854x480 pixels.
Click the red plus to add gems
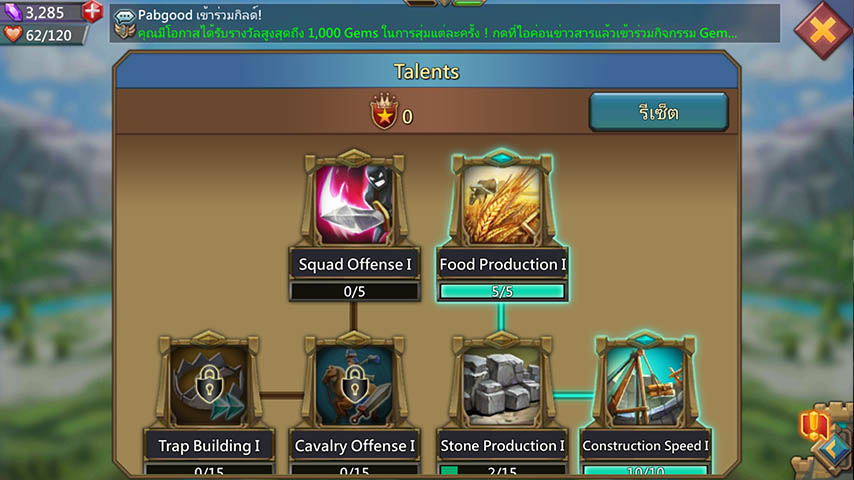coord(93,11)
